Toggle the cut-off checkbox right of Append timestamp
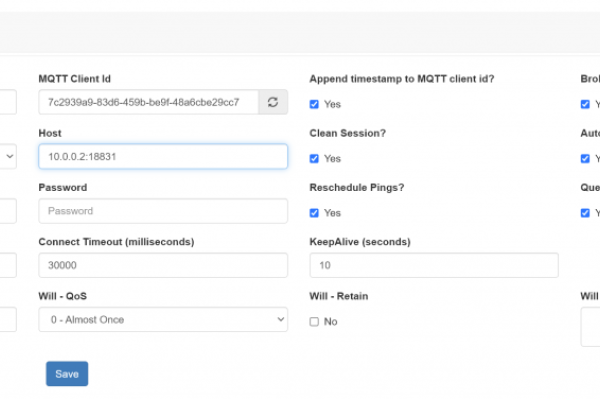Screen dimensions: 600x400 click(x=585, y=104)
